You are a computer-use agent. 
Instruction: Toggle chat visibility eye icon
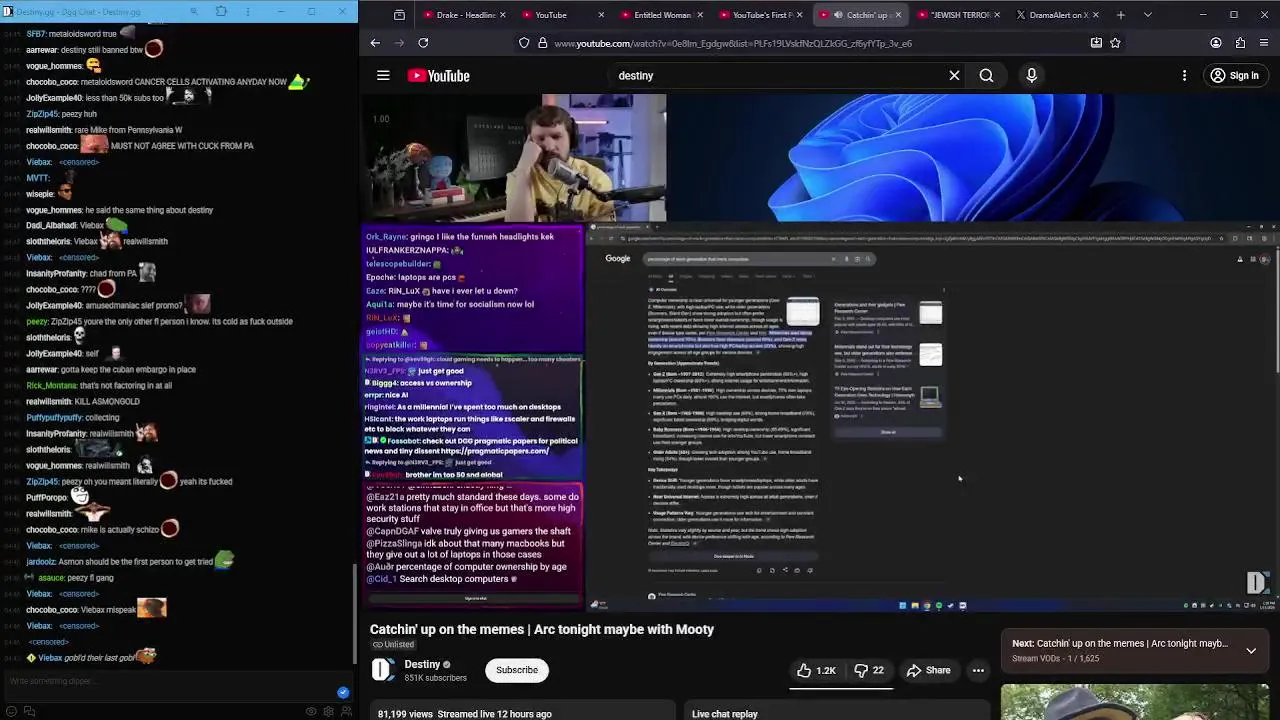311,711
